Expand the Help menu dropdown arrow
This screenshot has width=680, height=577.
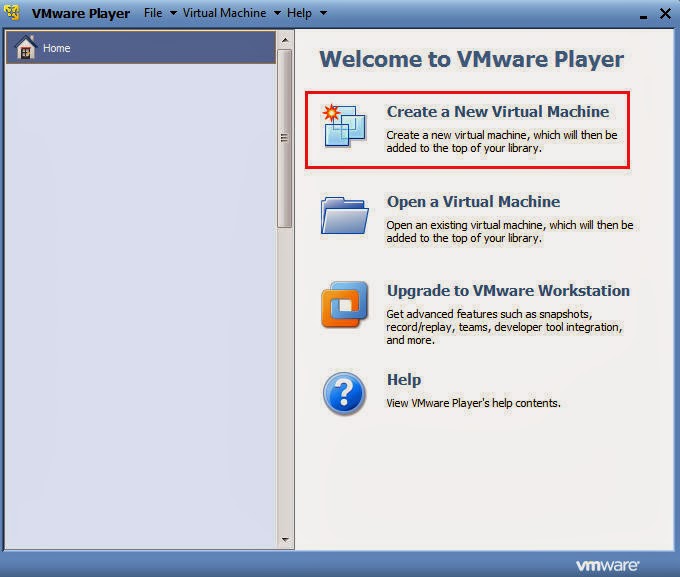coord(323,13)
